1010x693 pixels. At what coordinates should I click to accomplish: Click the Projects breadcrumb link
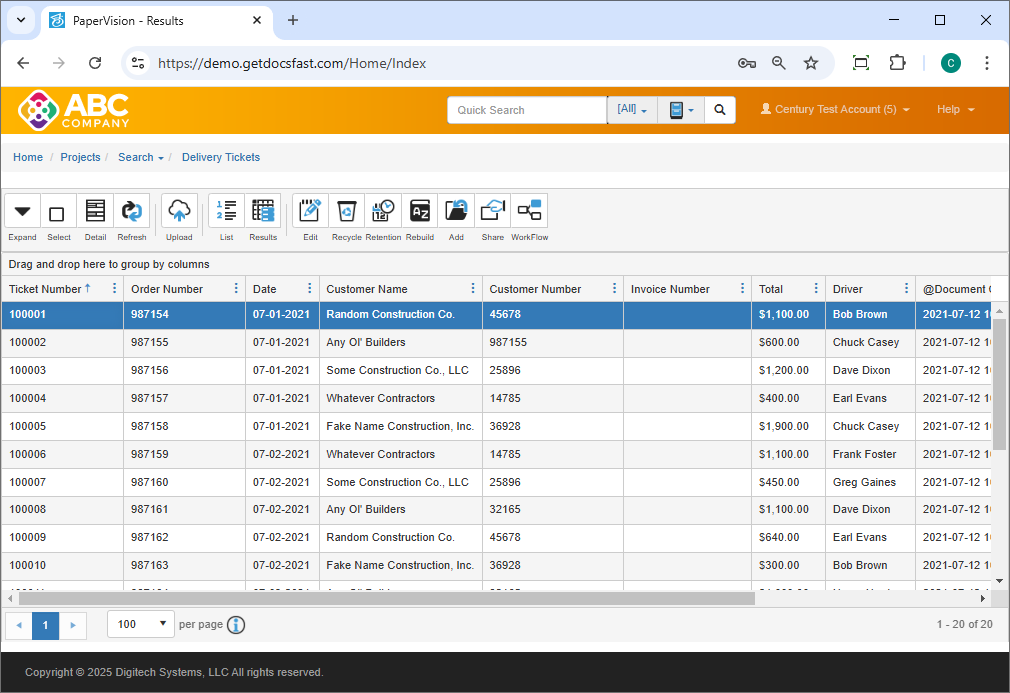click(x=80, y=157)
